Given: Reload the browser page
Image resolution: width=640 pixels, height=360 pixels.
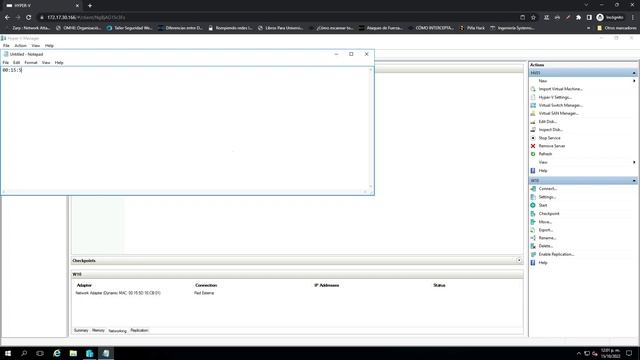Looking at the screenshot, I should click(x=29, y=18).
